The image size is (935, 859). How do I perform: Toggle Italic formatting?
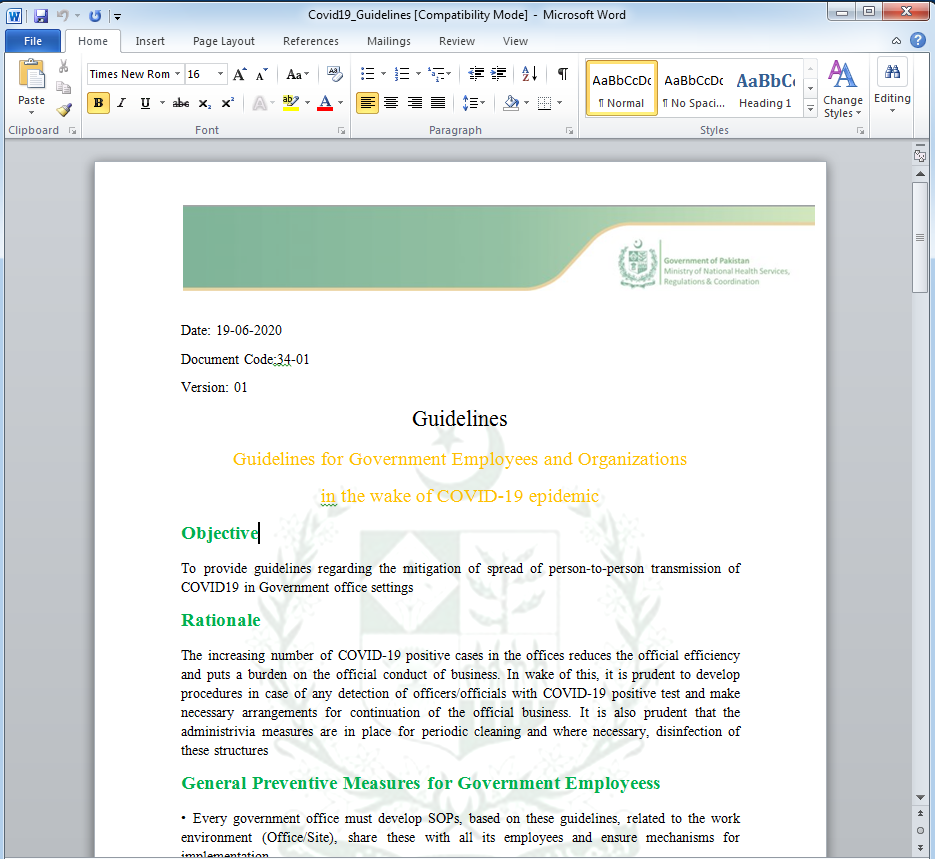coord(121,103)
